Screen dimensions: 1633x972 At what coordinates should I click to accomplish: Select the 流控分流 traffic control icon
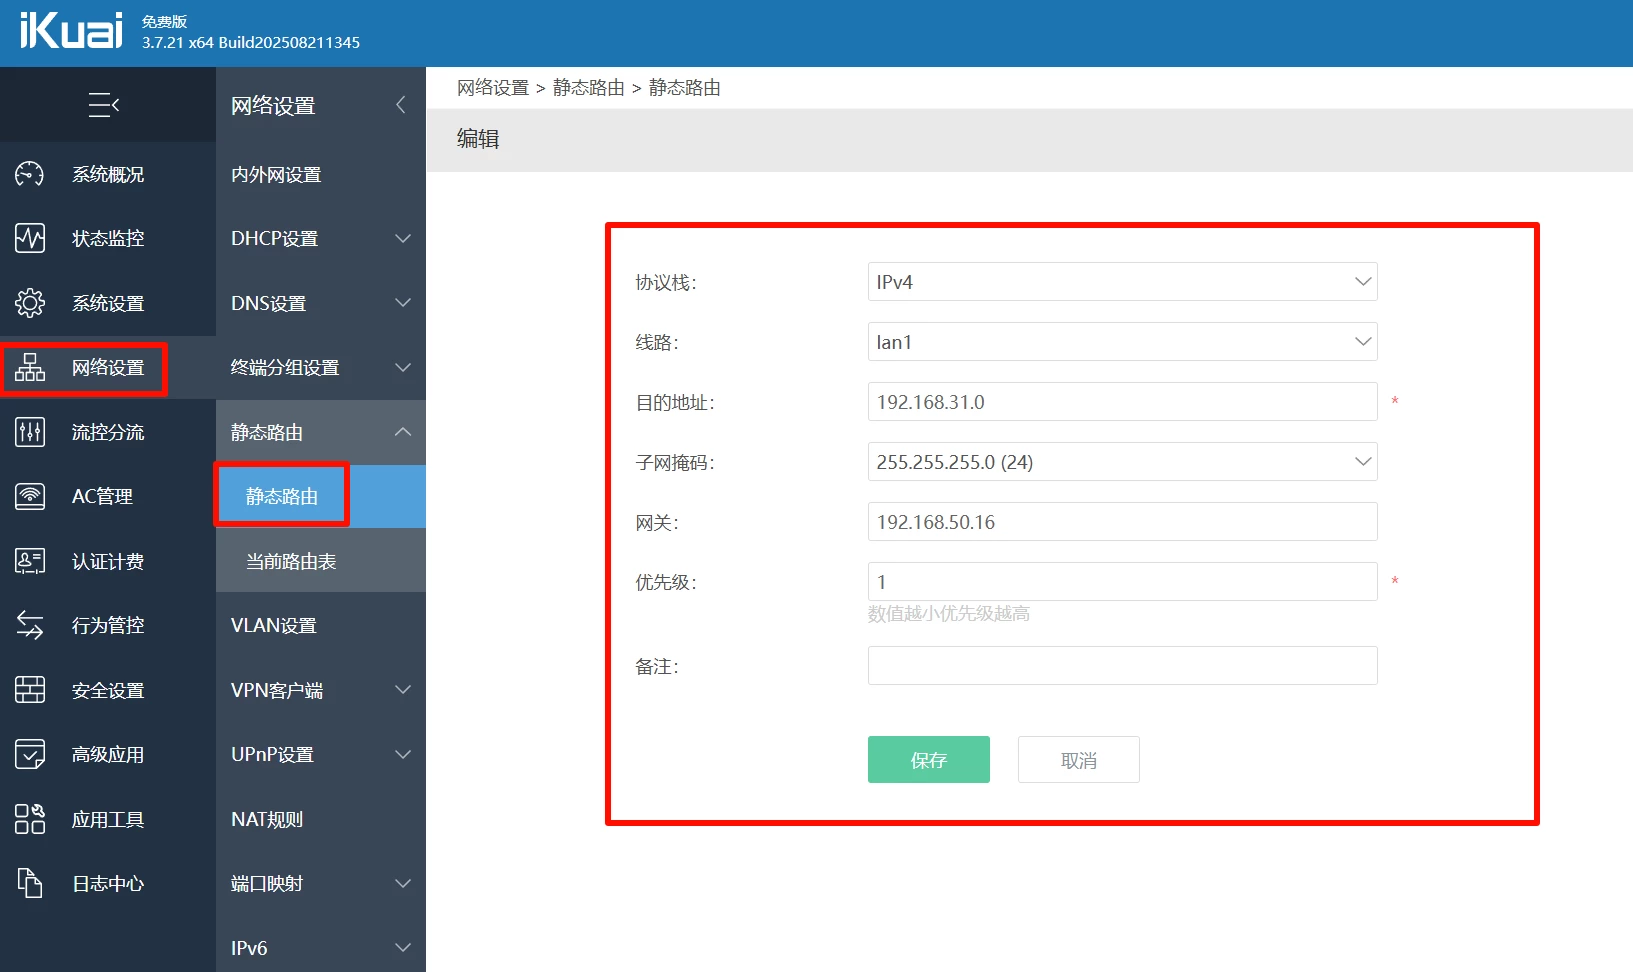30,432
